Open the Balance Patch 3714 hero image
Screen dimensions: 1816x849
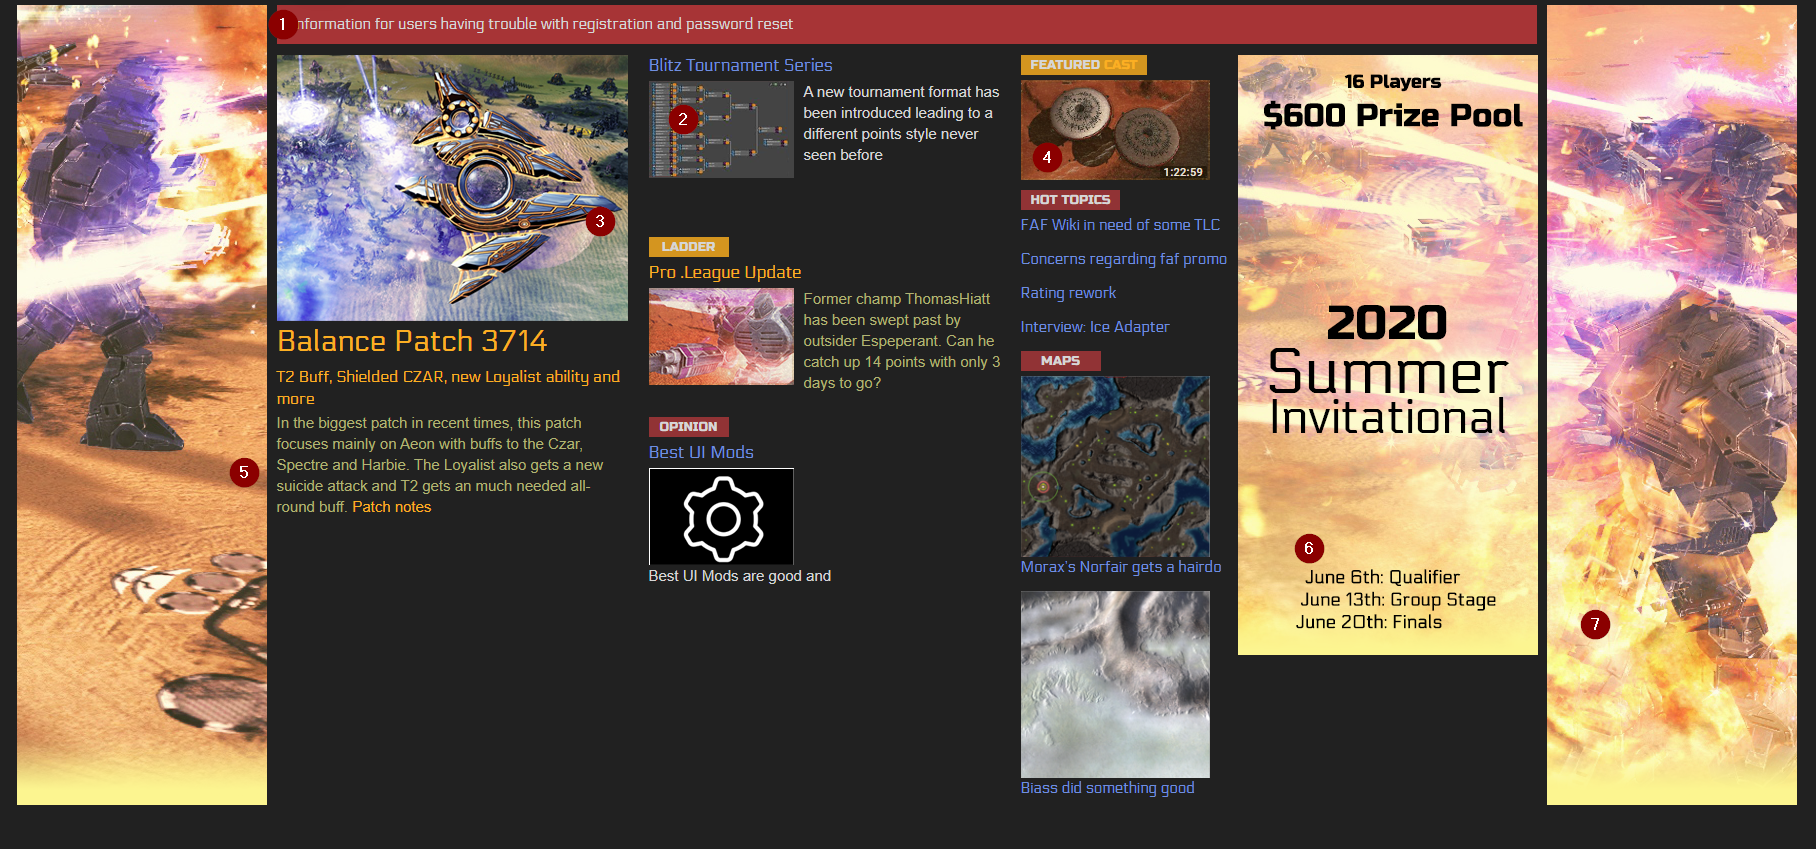452,188
